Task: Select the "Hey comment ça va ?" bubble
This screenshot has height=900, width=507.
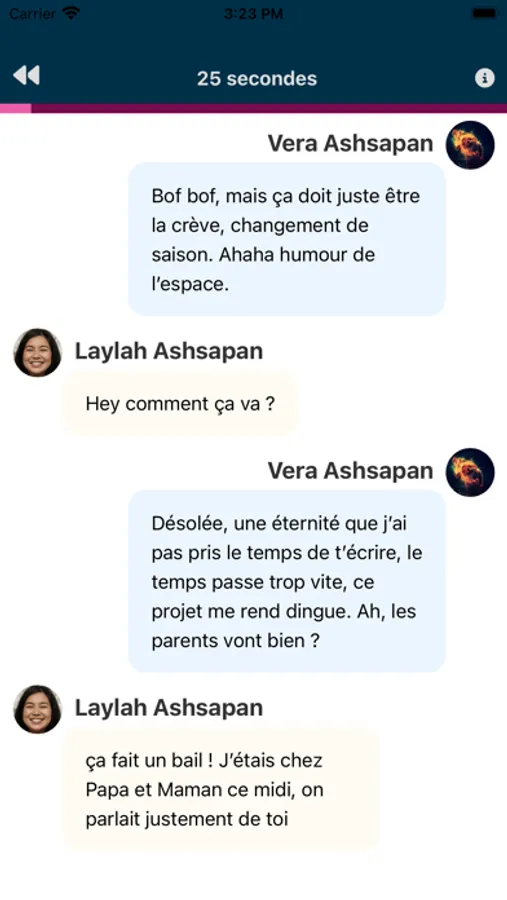Action: [180, 404]
